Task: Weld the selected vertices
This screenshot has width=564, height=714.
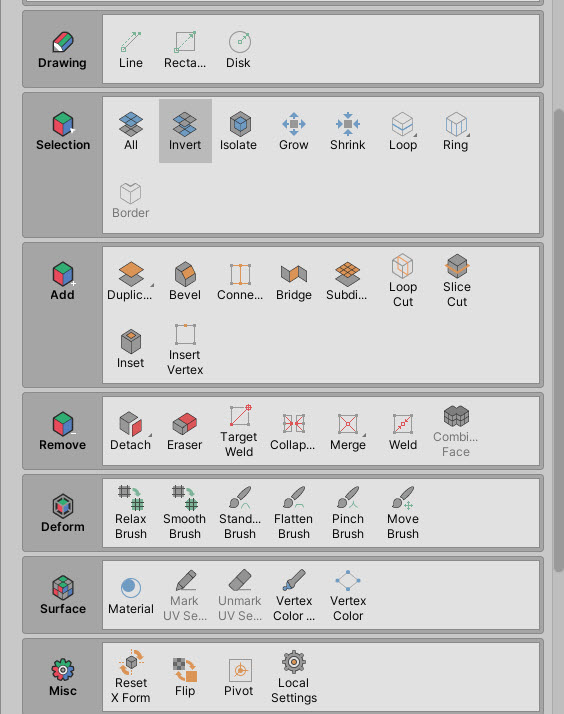Action: pos(403,431)
